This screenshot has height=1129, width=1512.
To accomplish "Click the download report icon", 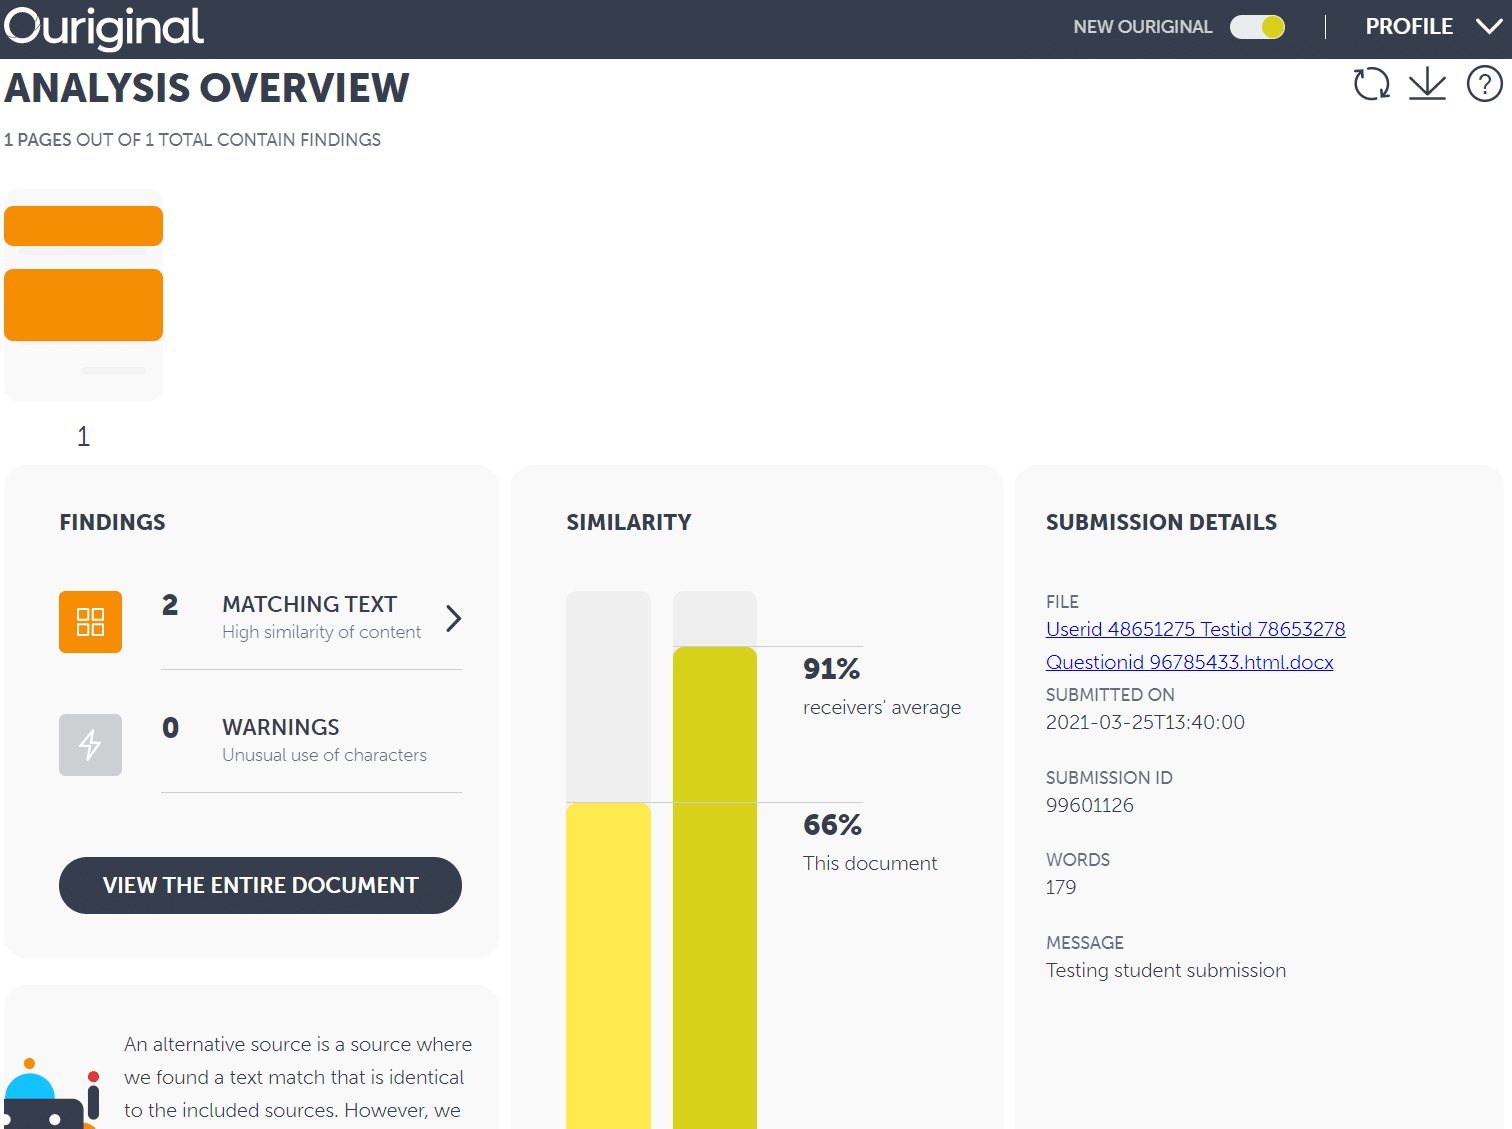I will point(1427,84).
